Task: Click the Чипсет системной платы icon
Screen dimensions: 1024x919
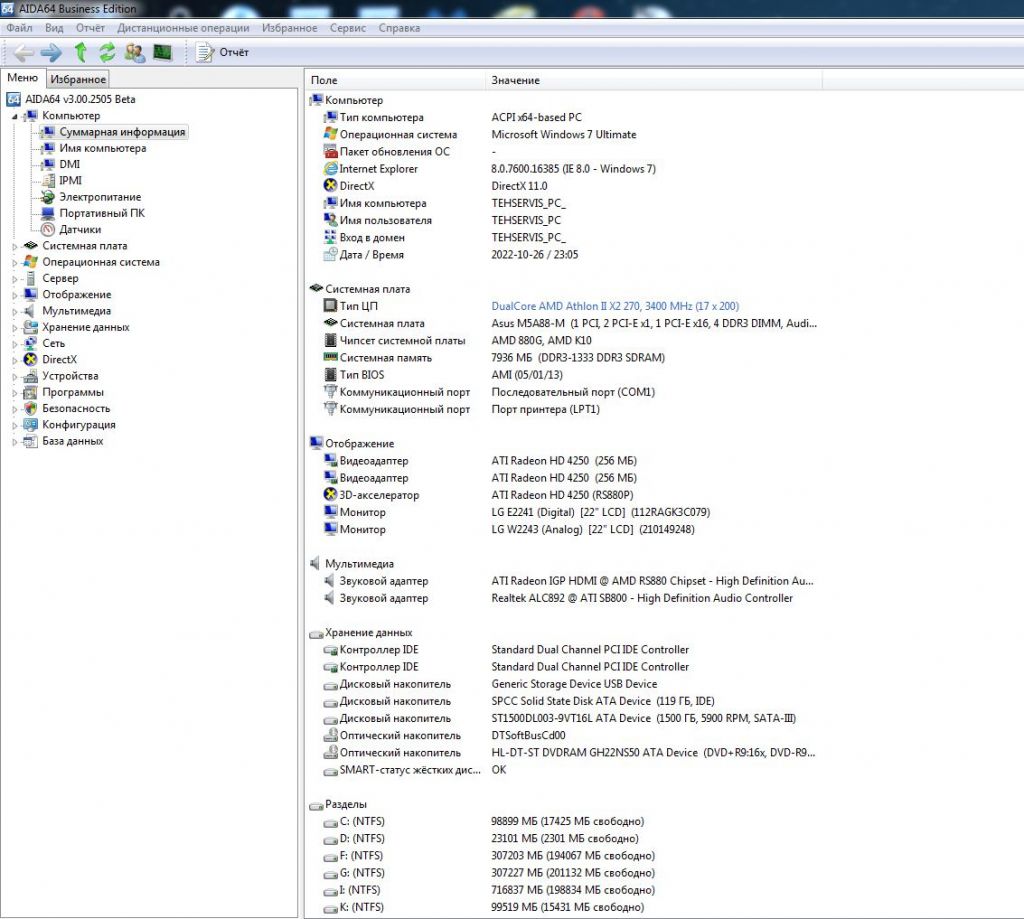Action: pos(330,340)
